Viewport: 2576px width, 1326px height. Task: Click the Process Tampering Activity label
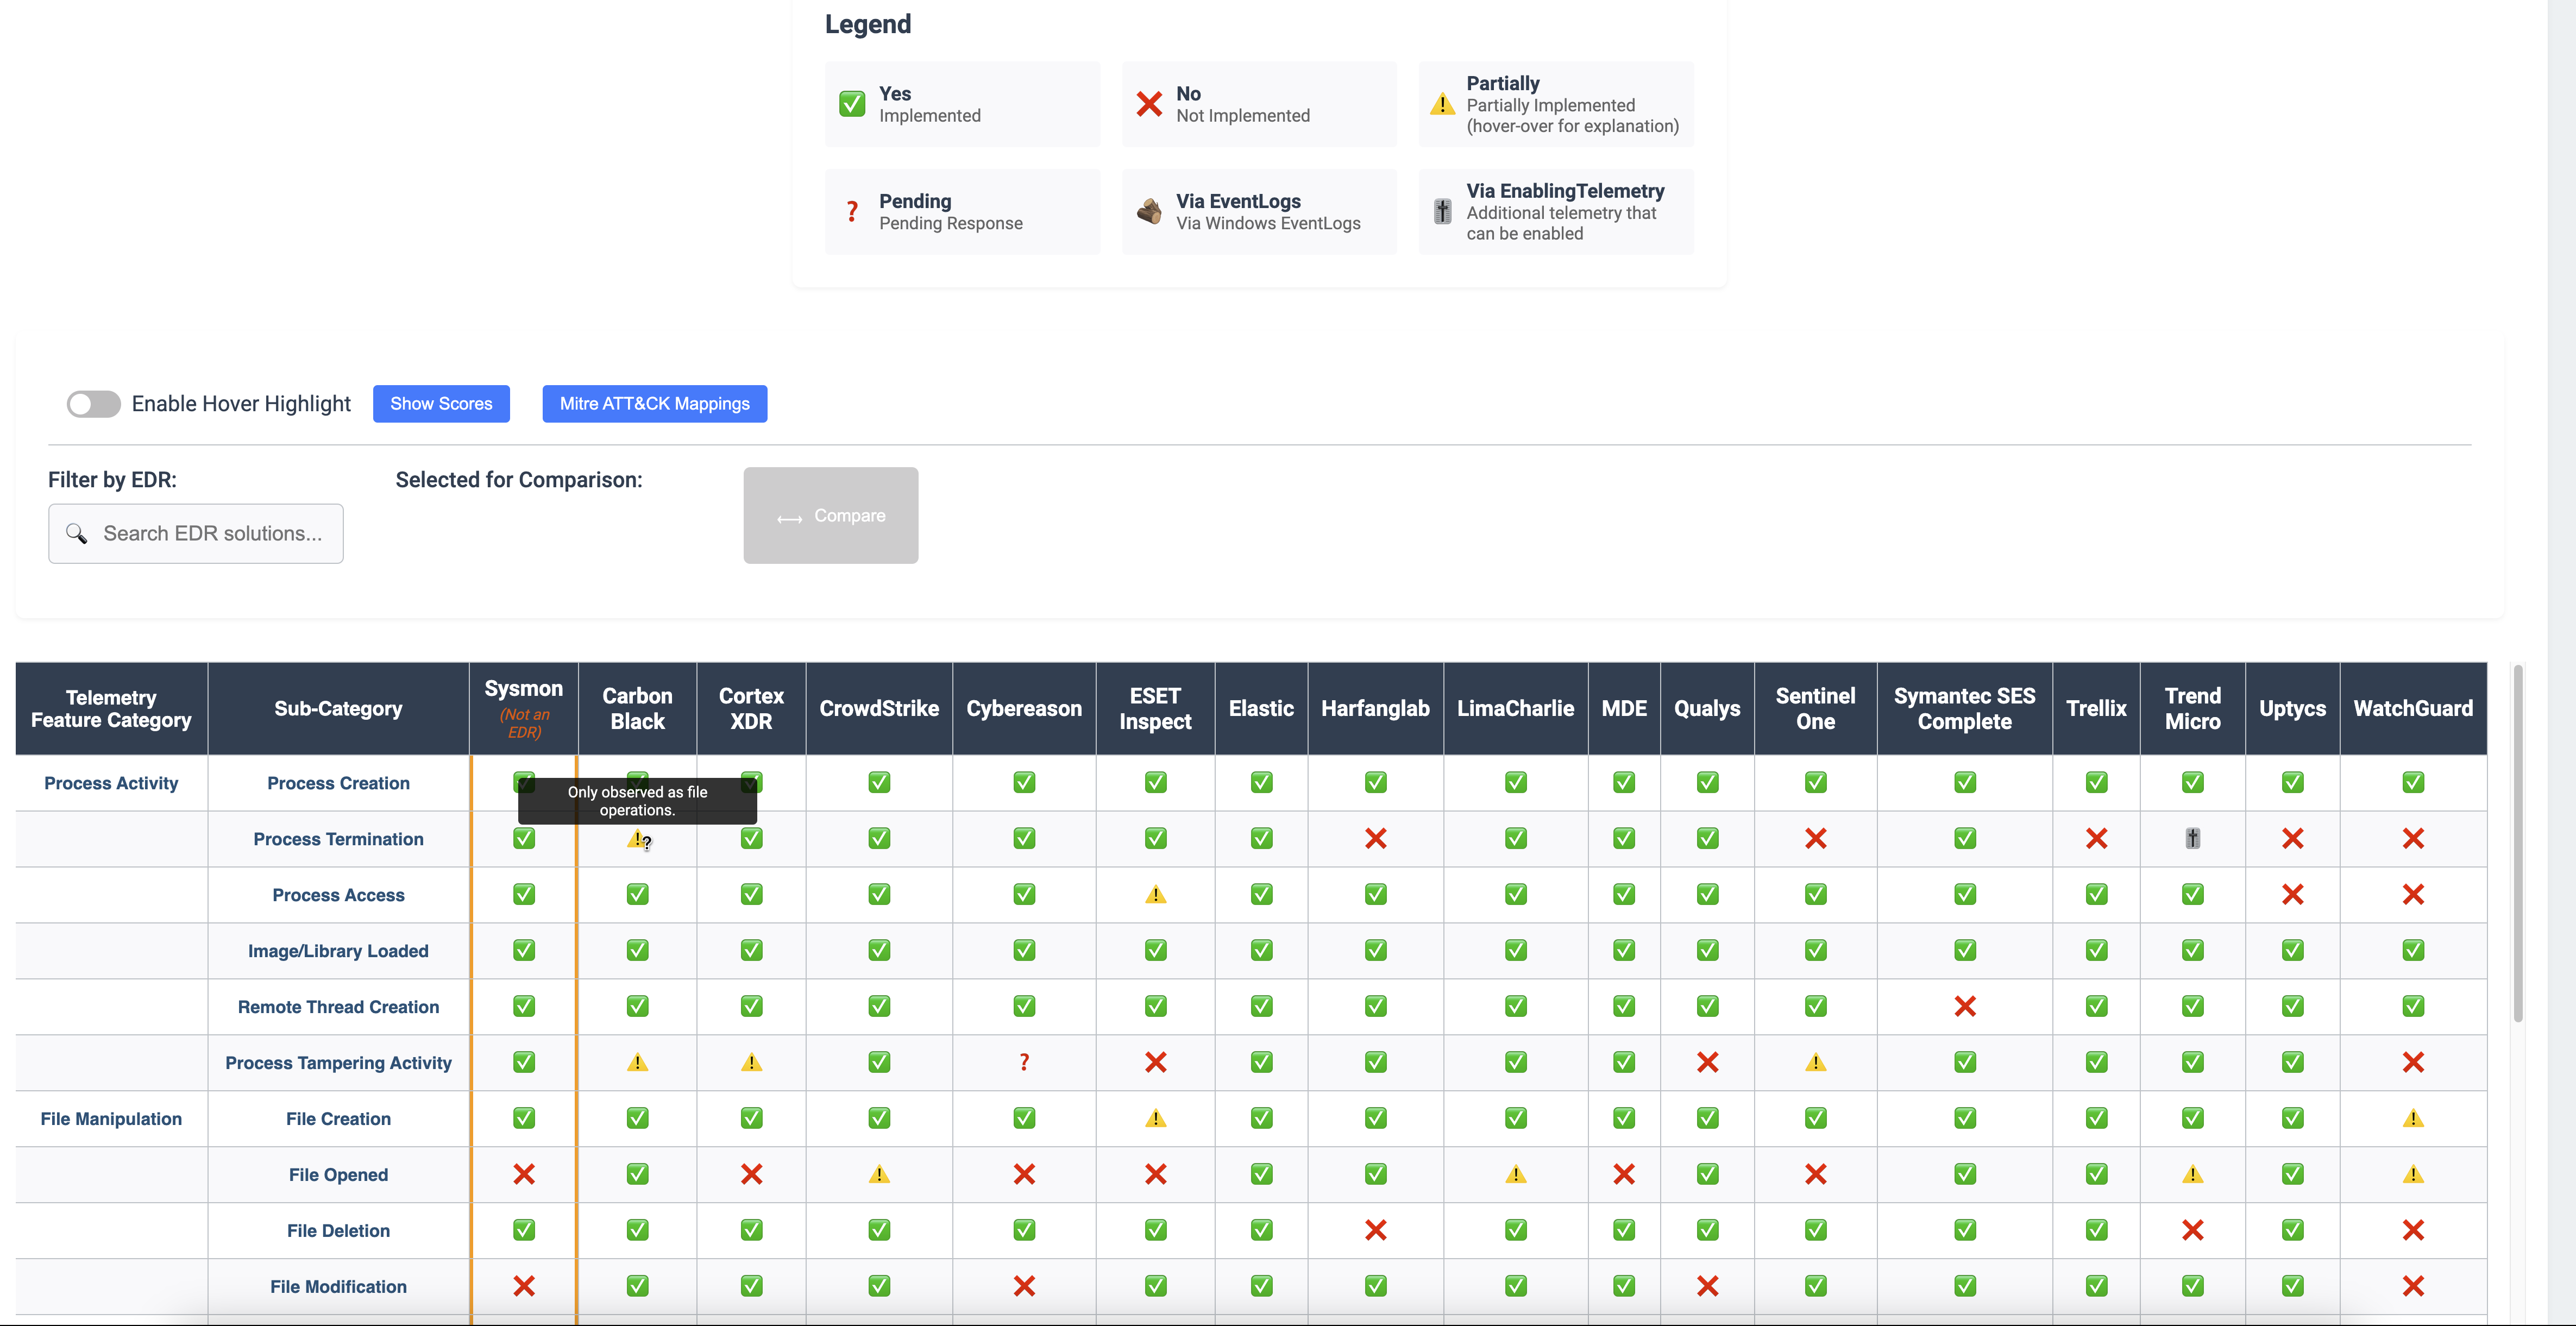tap(338, 1063)
